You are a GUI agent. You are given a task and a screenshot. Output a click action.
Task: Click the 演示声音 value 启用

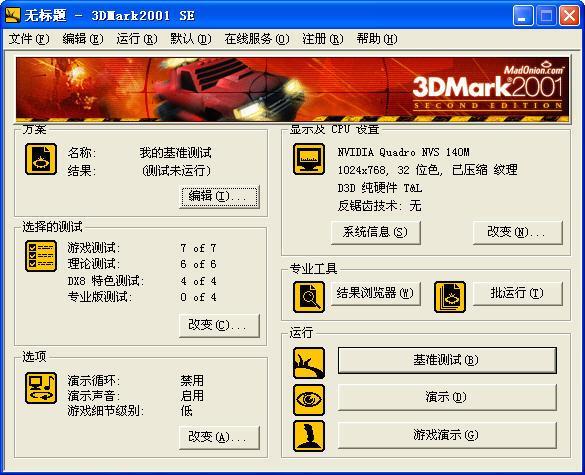point(192,396)
